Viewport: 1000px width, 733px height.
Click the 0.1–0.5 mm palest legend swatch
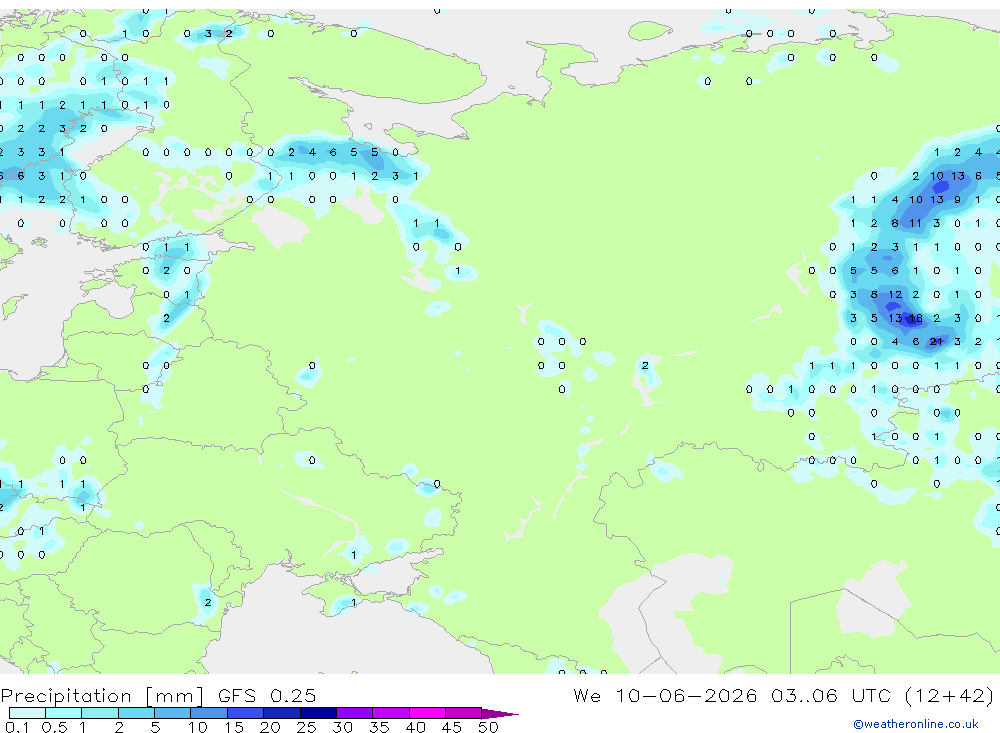pos(27,713)
